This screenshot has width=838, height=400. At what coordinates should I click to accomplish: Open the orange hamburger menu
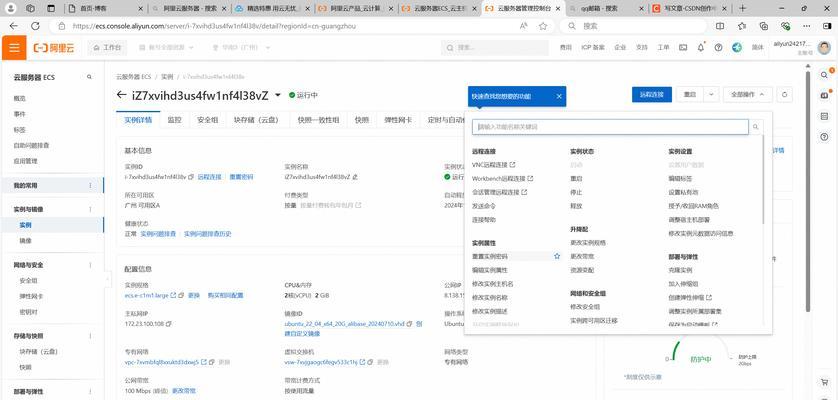(x=14, y=48)
